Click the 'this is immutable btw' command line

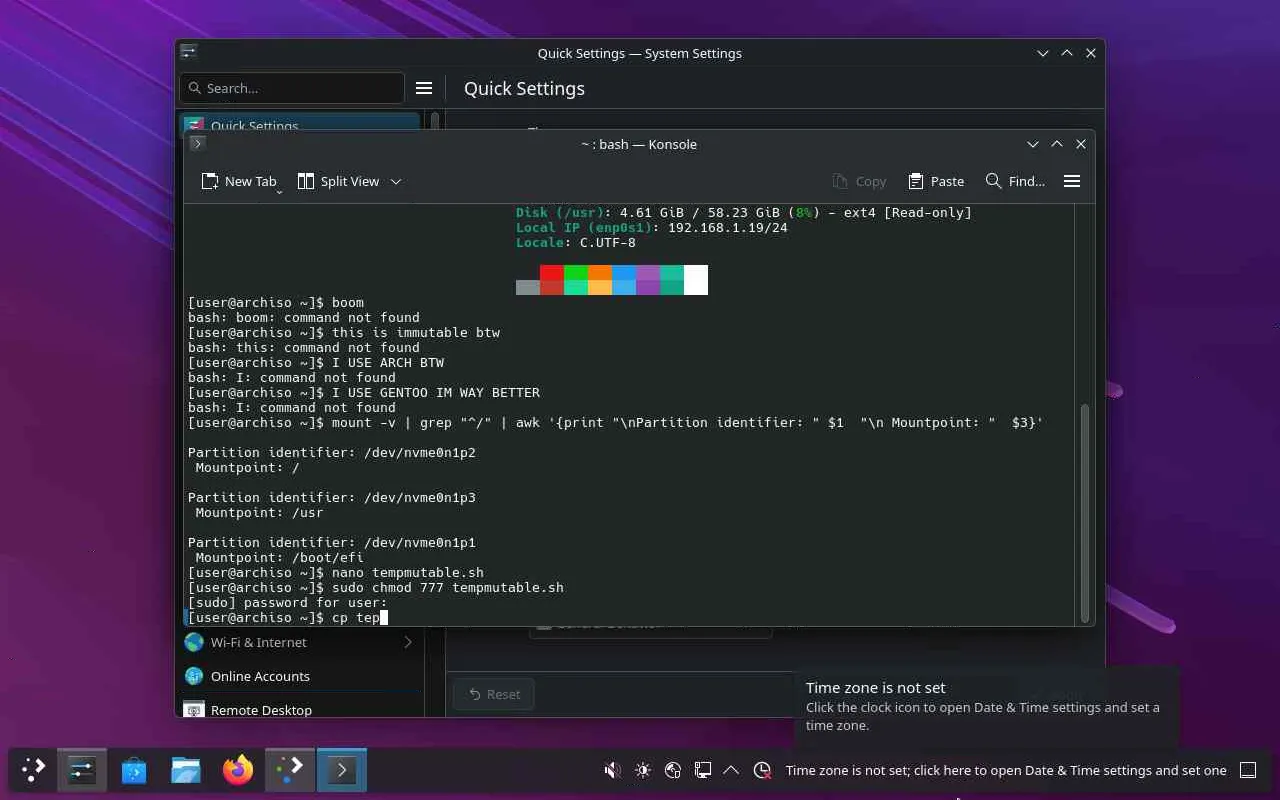click(344, 332)
